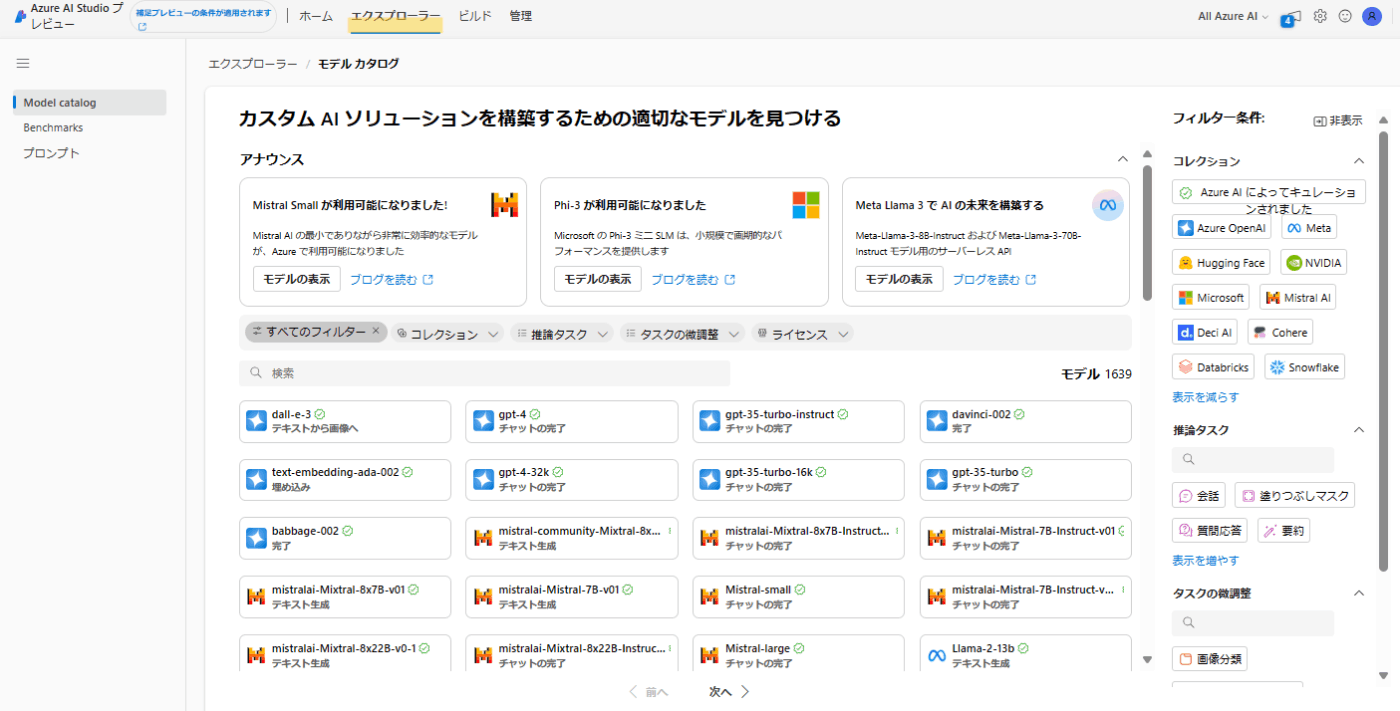Click 表示を減らす under collections
The height and width of the screenshot is (711, 1400).
point(1205,397)
